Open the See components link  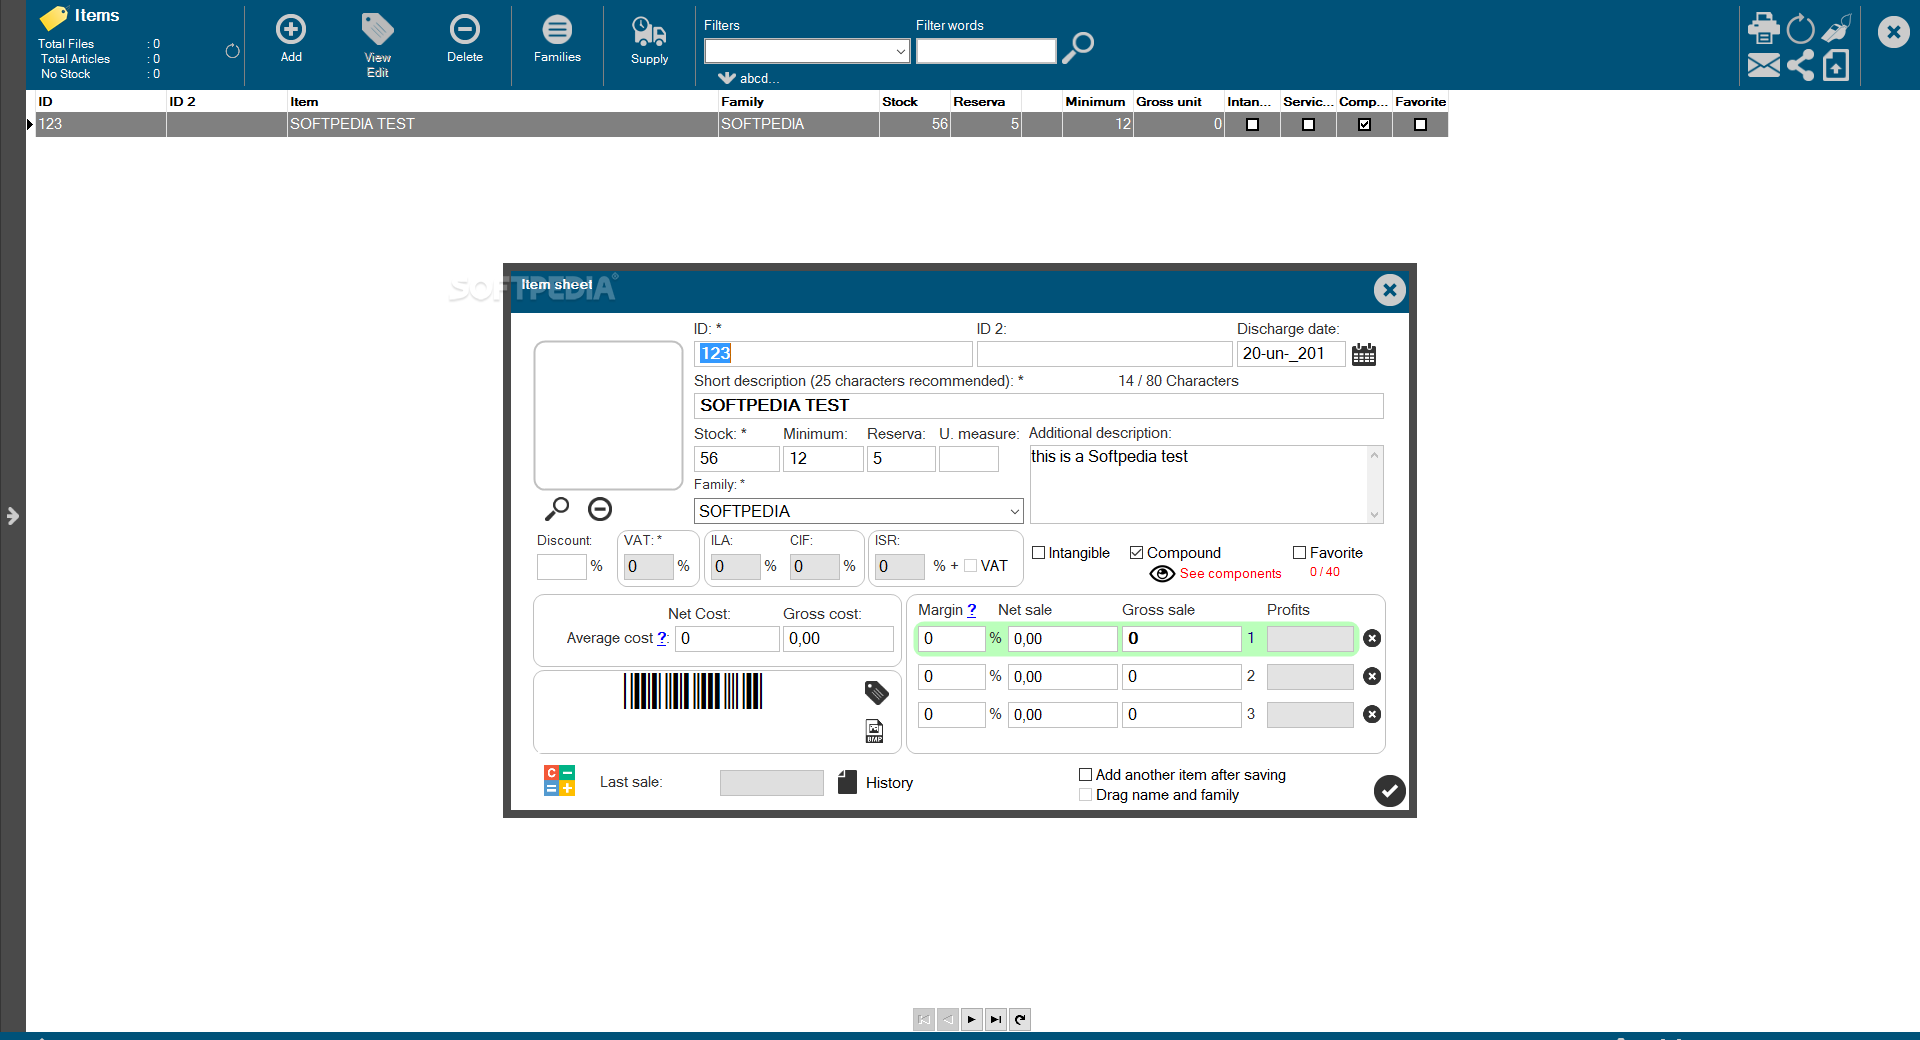pyautogui.click(x=1230, y=574)
